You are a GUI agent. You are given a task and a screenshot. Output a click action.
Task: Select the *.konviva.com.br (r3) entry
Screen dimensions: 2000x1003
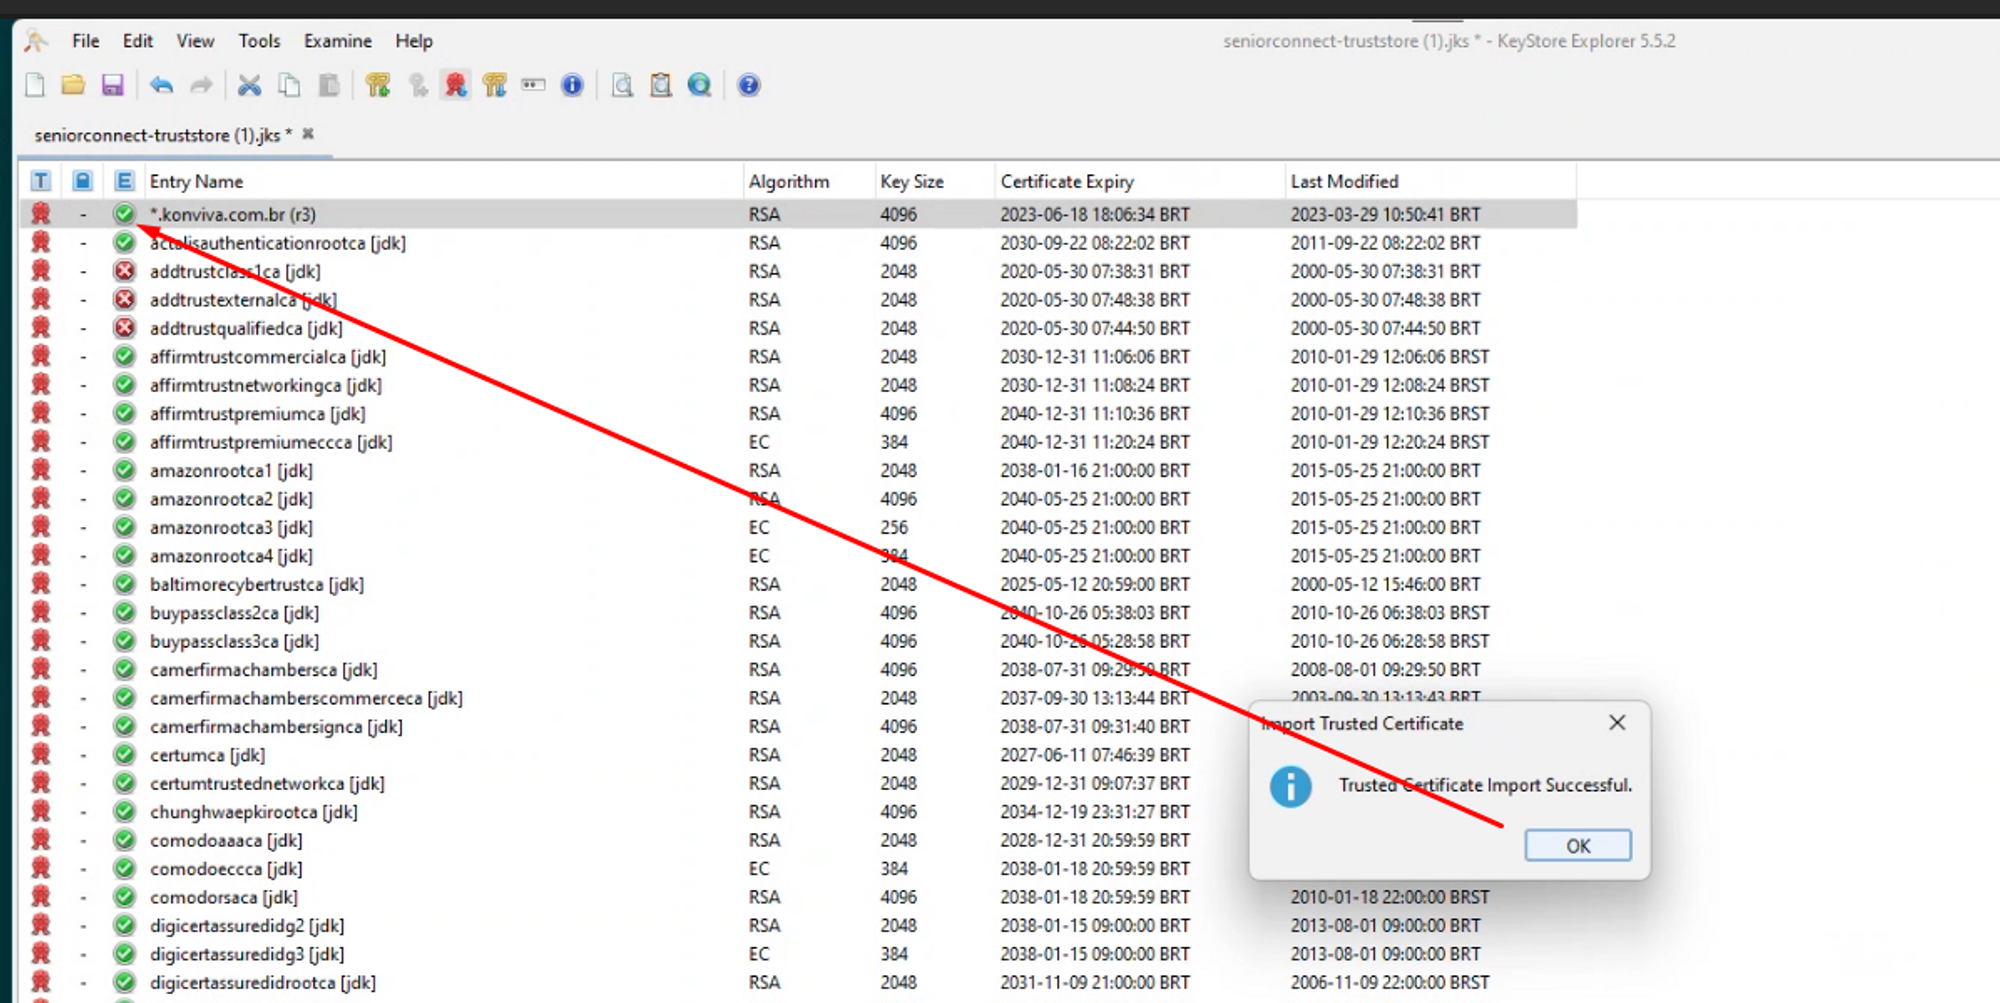click(798, 214)
